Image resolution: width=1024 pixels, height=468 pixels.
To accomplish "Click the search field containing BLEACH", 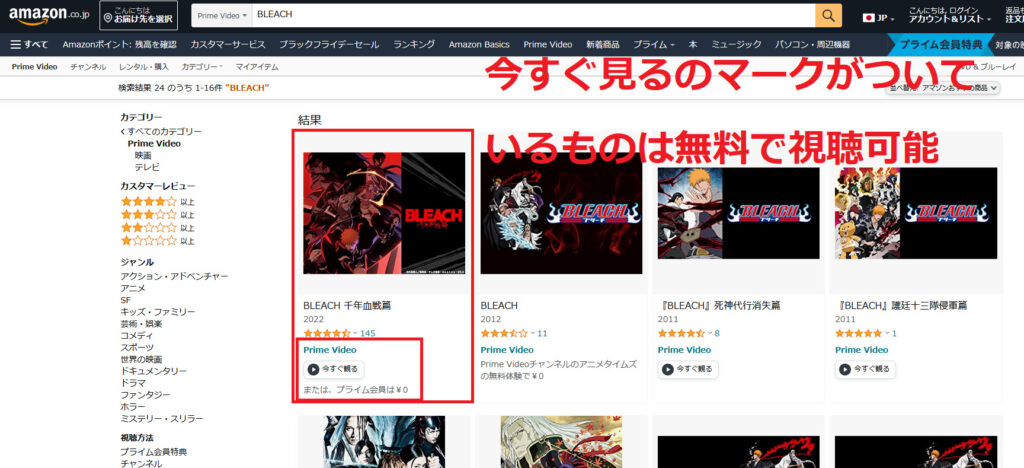I will coord(533,15).
